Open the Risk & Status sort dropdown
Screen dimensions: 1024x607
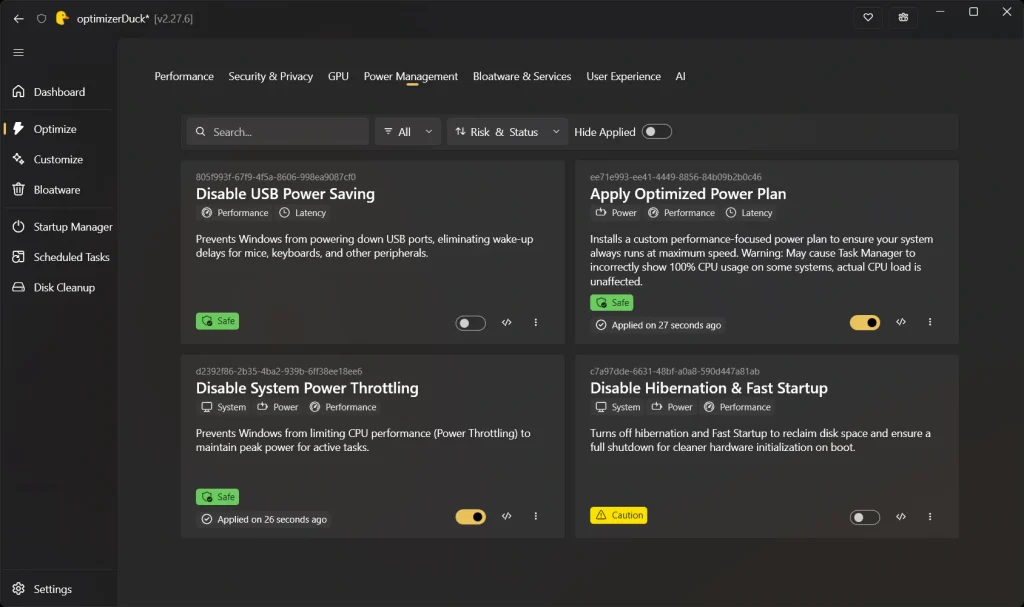click(507, 131)
